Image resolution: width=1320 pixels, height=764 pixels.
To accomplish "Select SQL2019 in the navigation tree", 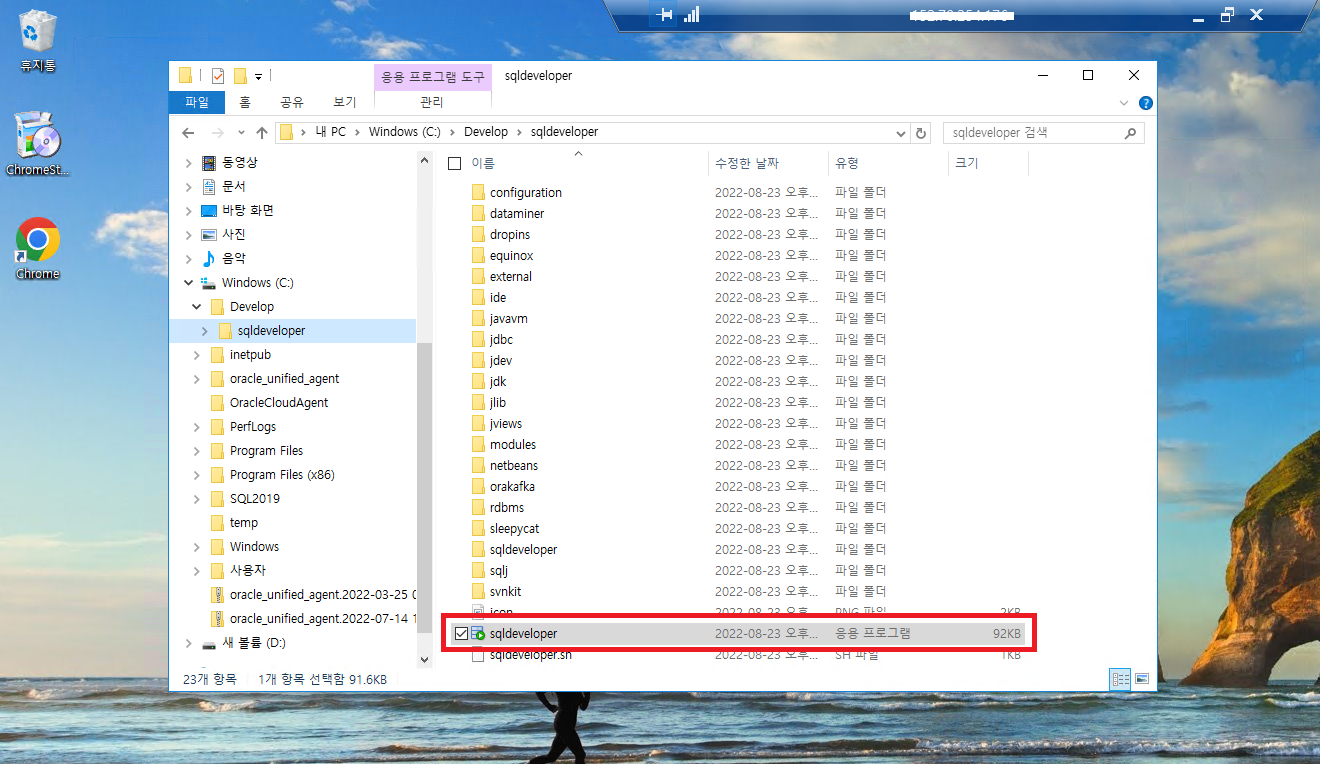I will pos(254,498).
